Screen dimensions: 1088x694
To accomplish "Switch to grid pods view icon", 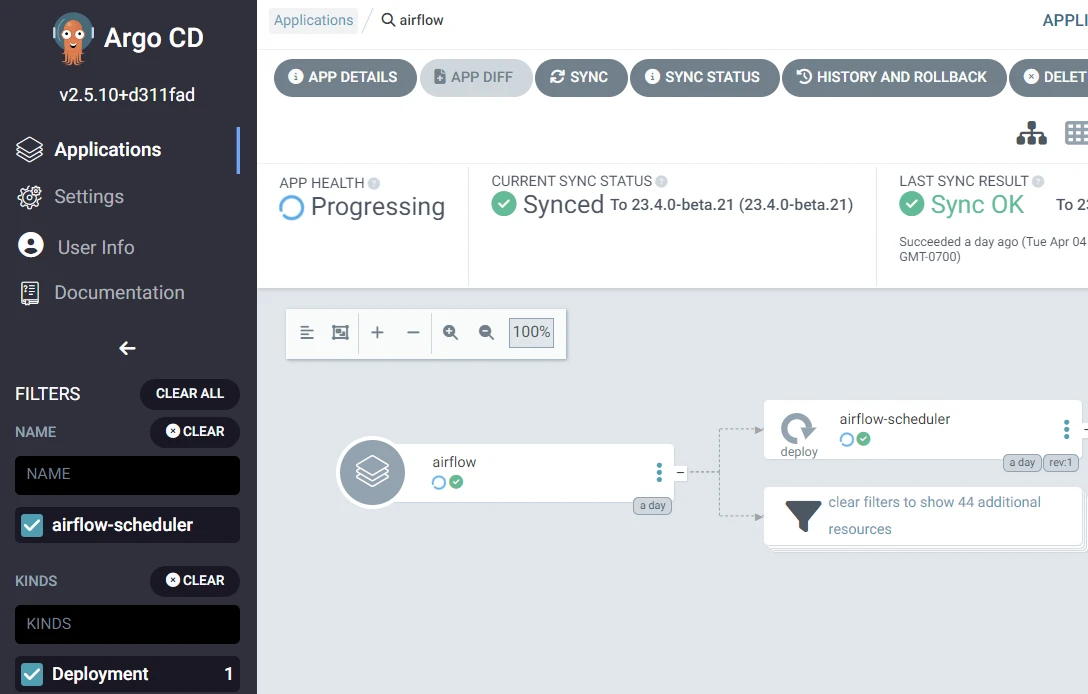I will (x=1076, y=133).
